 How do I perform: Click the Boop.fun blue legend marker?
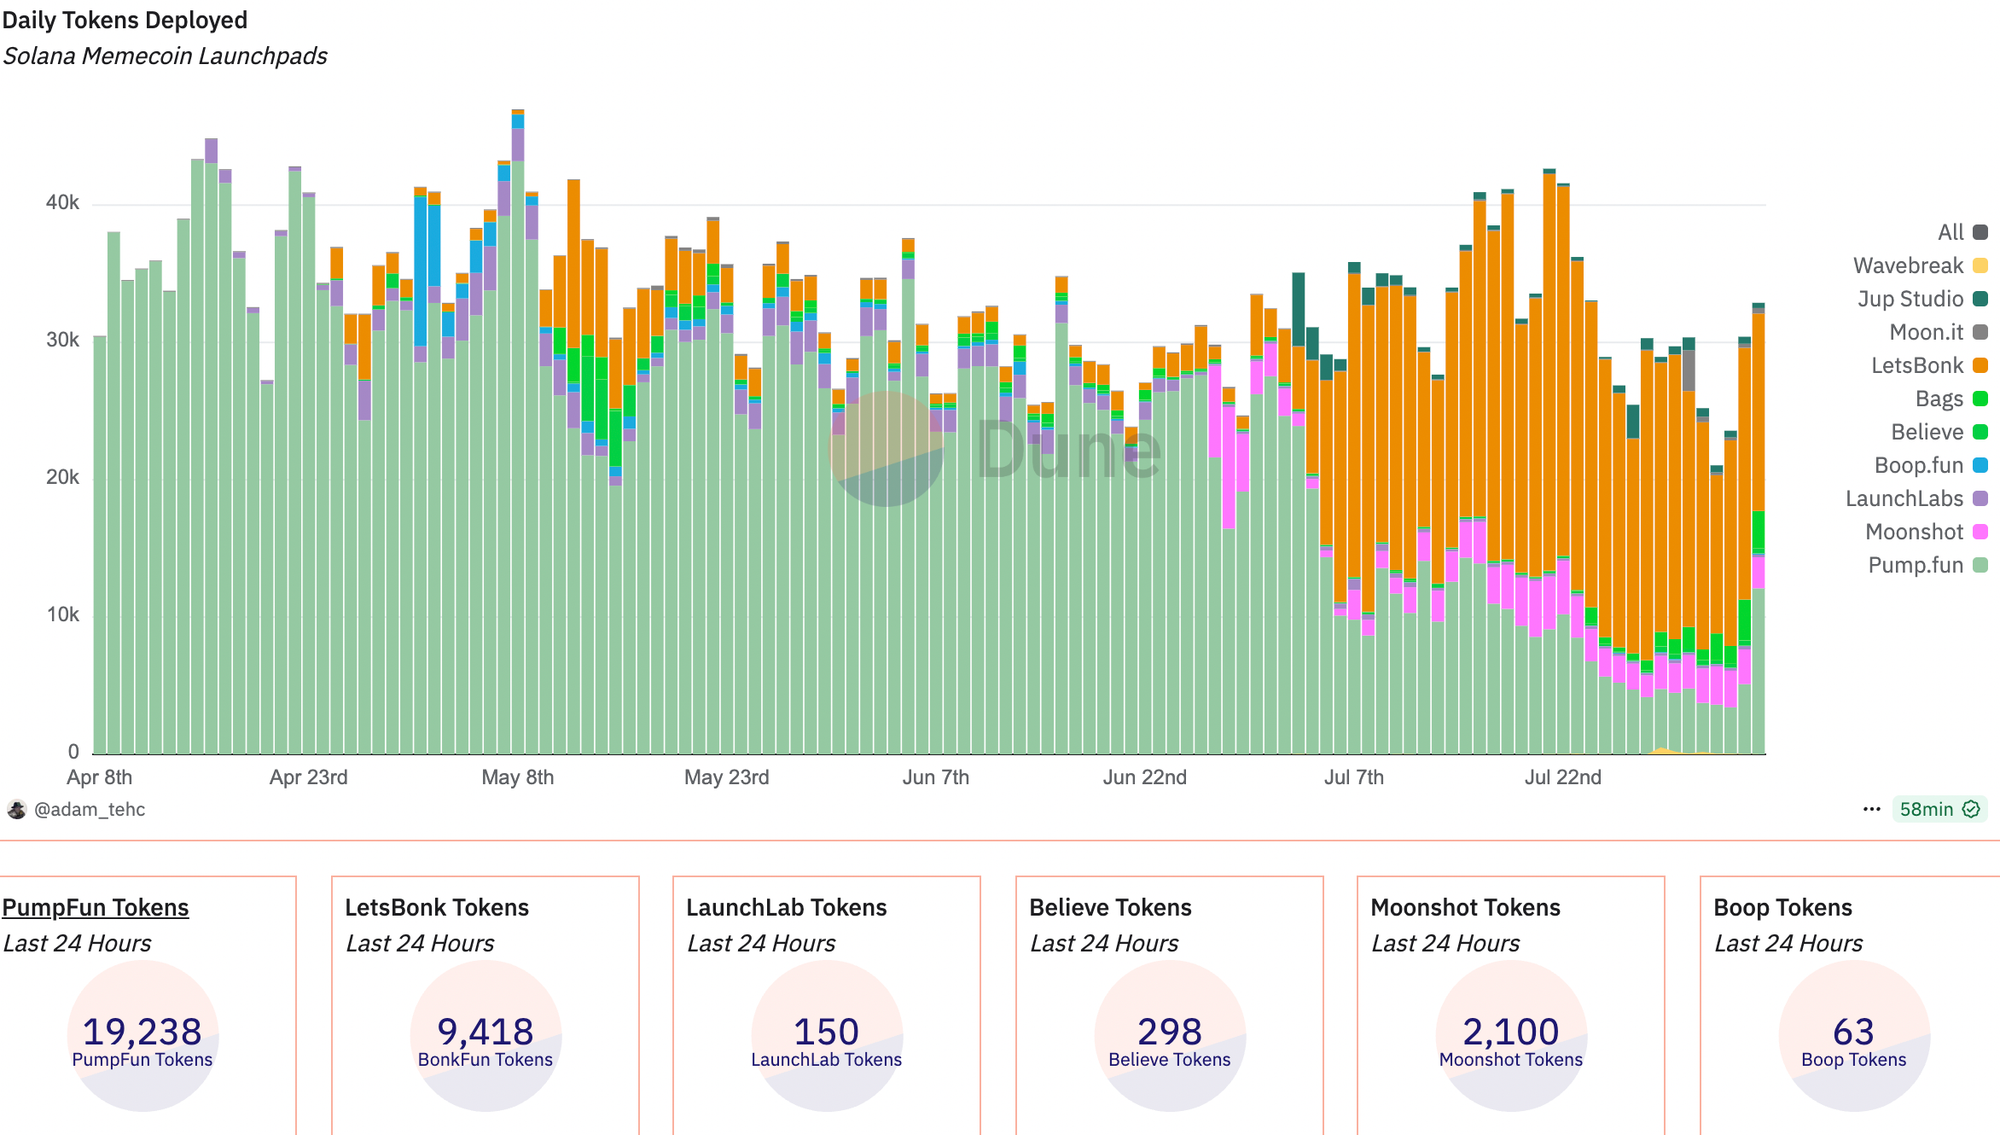point(1979,465)
